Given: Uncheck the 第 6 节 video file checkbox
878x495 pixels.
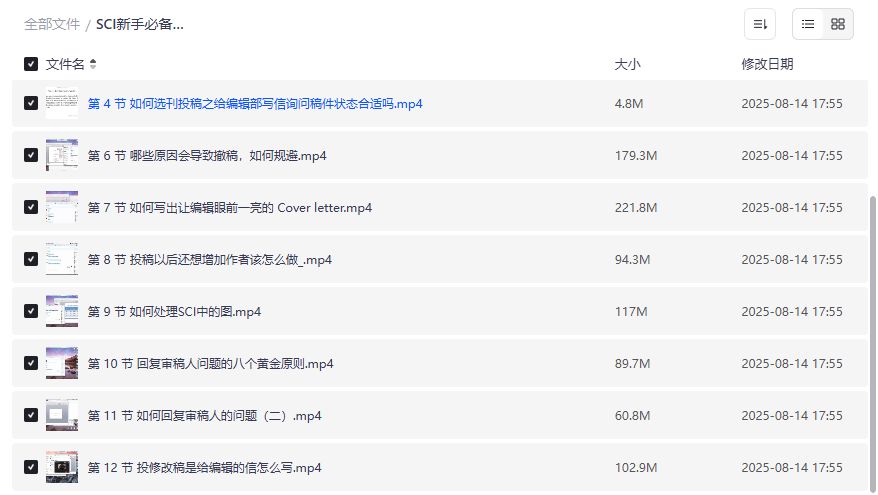Looking at the screenshot, I should [x=31, y=155].
